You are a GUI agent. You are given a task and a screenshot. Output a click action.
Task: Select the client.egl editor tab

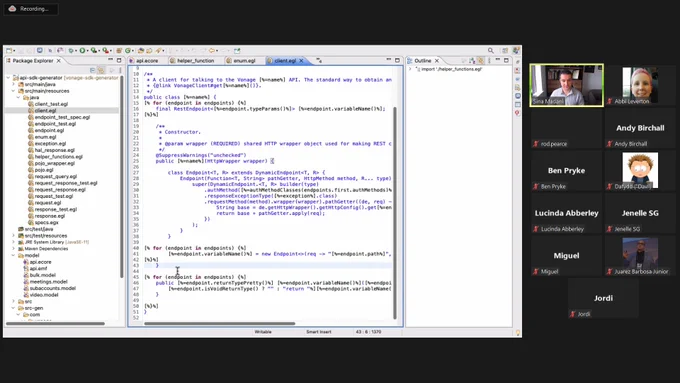(285, 61)
